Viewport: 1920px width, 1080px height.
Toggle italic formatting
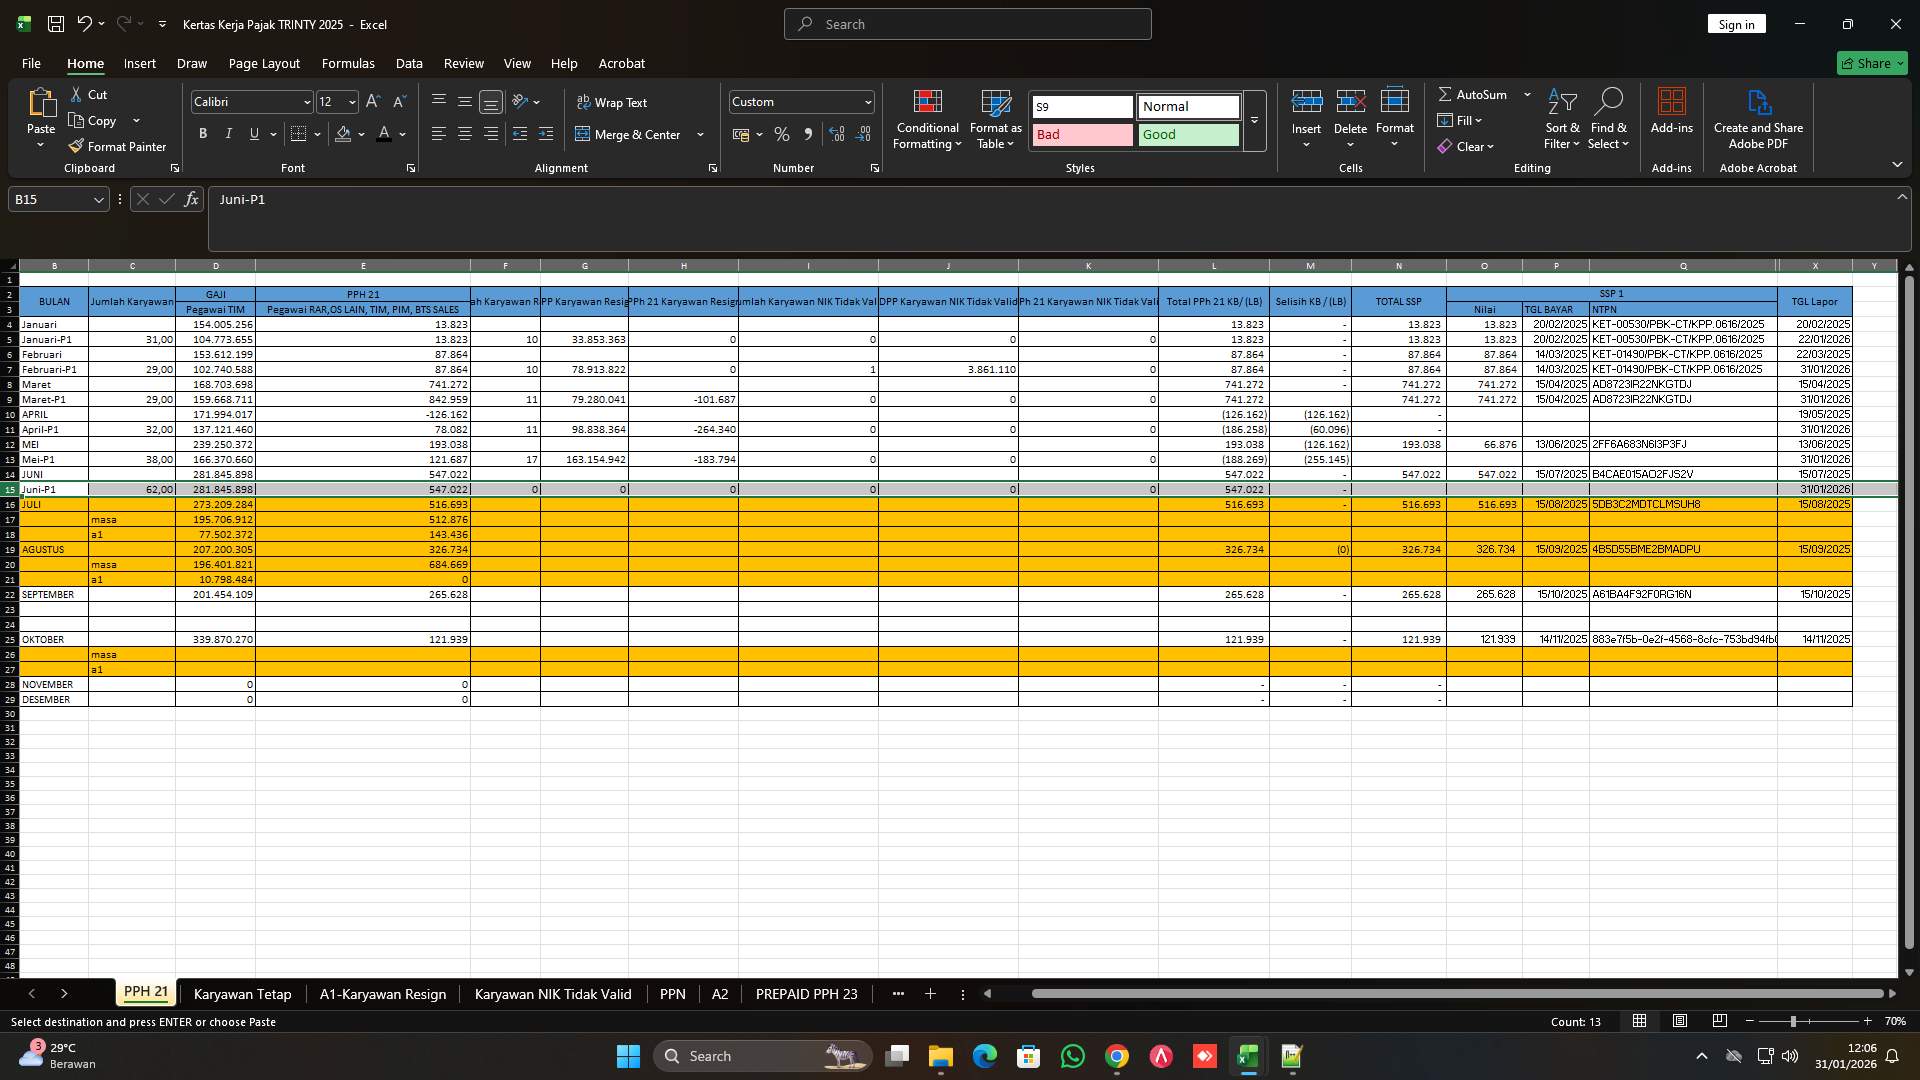click(x=228, y=133)
